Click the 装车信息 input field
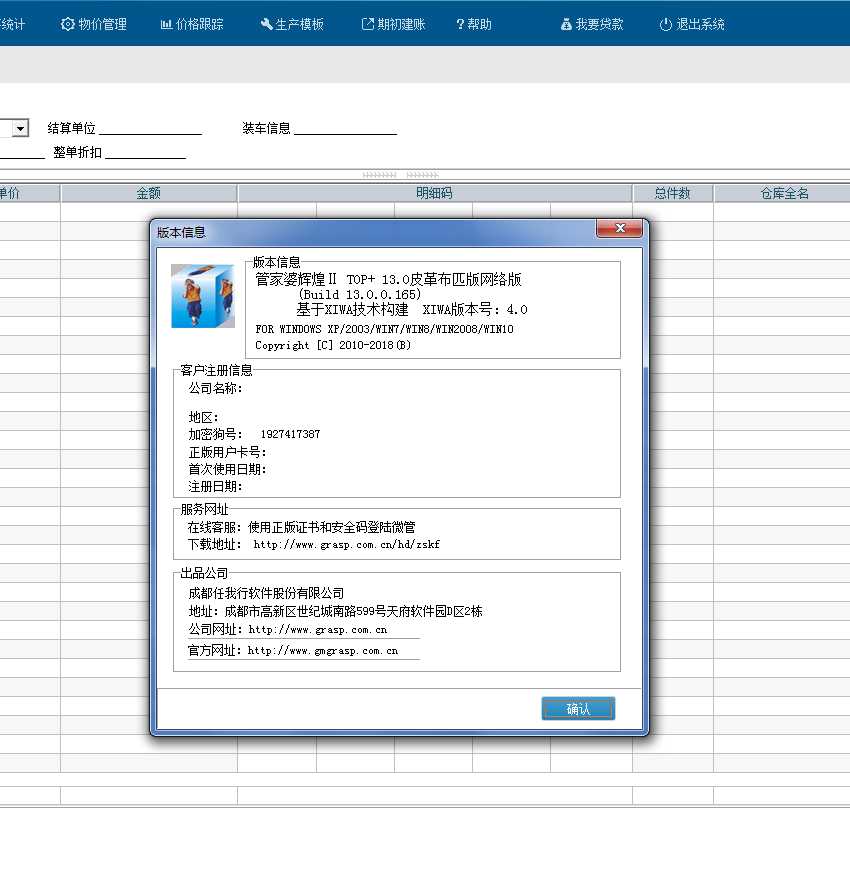The width and height of the screenshot is (850, 879). [x=345, y=128]
